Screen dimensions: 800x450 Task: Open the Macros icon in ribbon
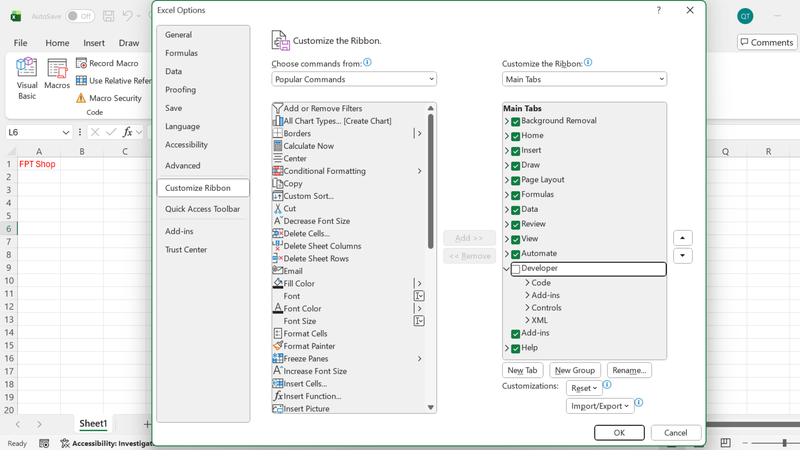57,68
